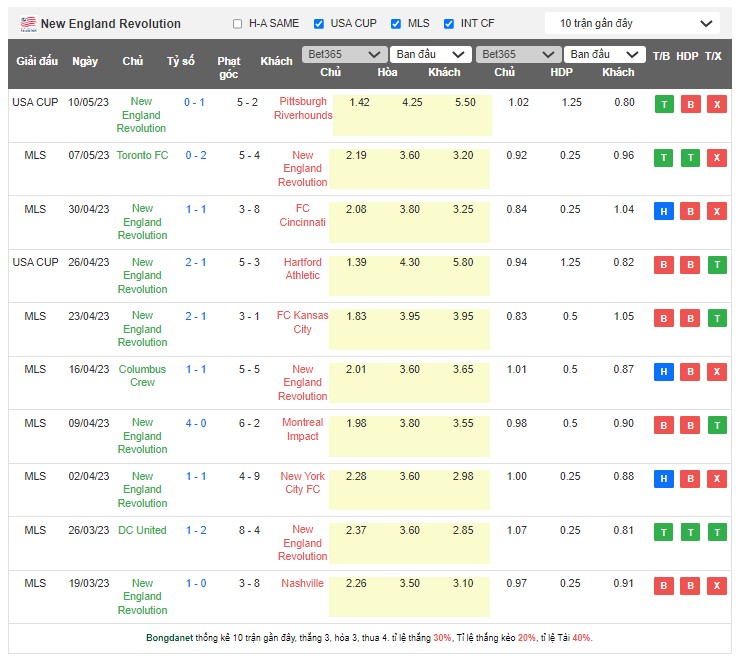This screenshot has height=661, width=736.
Task: Click highlighted 1.42 home odds cell
Action: tap(360, 103)
